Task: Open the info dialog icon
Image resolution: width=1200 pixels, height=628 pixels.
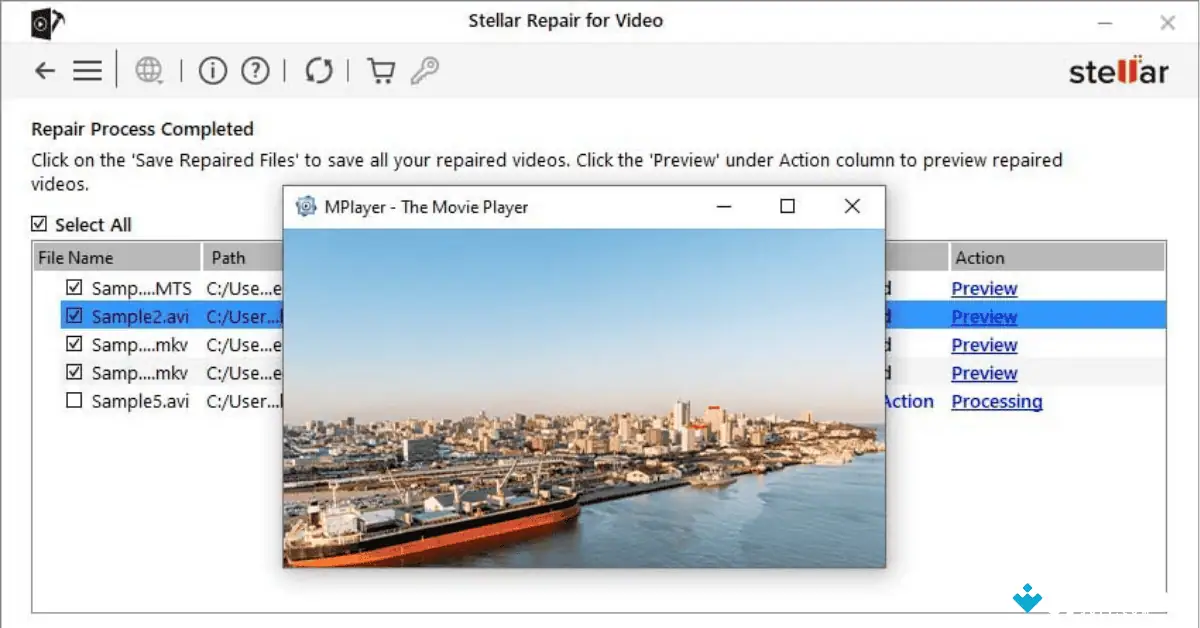Action: 212,70
